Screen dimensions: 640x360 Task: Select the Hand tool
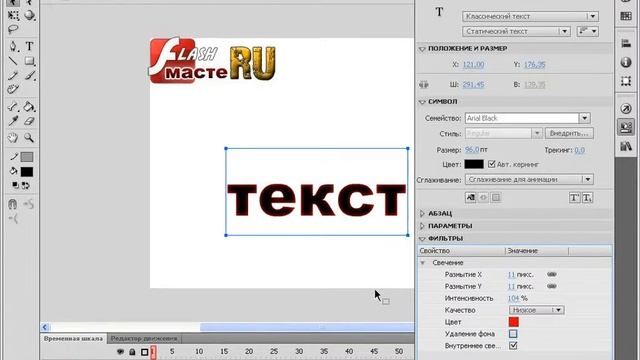tap(13, 138)
